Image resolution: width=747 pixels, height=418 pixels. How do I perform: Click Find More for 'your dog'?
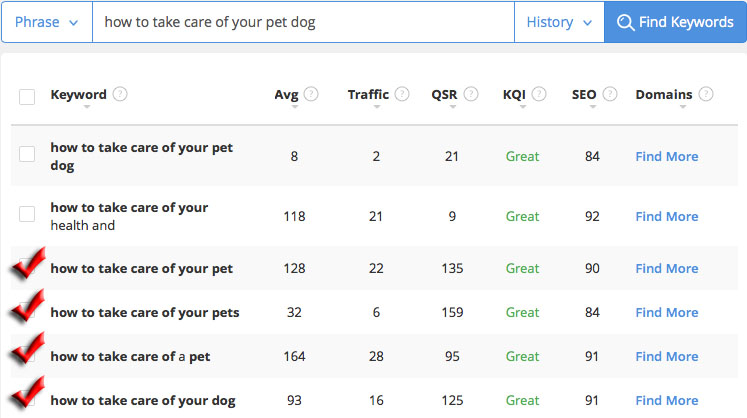coord(667,400)
